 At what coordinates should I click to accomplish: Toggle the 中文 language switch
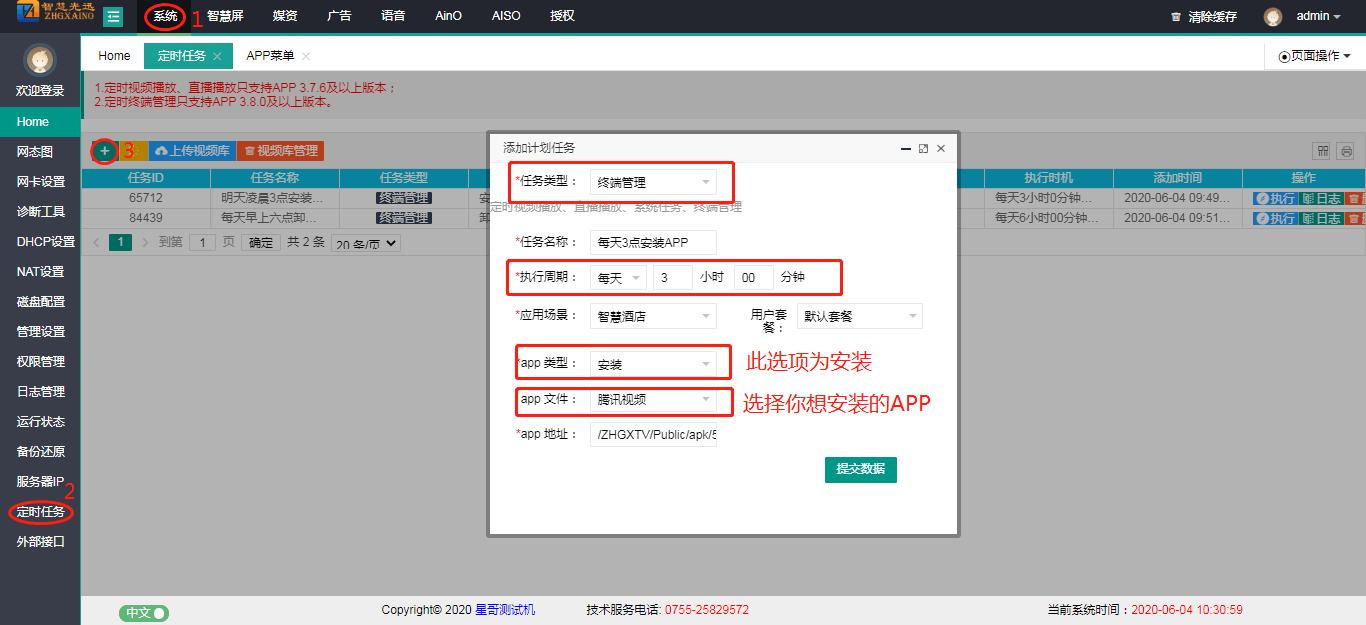pos(144,612)
